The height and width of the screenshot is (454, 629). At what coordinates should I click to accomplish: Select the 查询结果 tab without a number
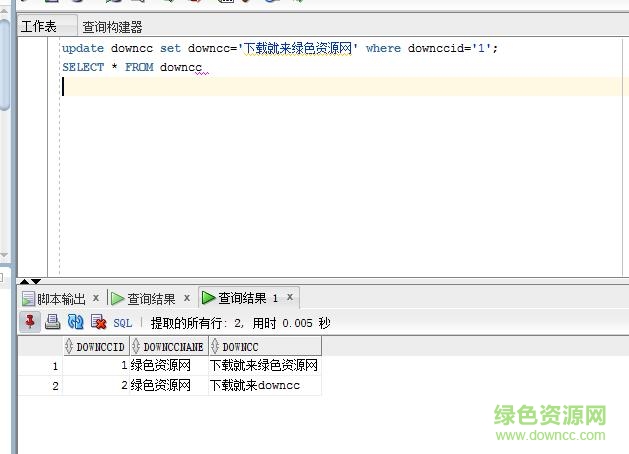click(x=151, y=299)
